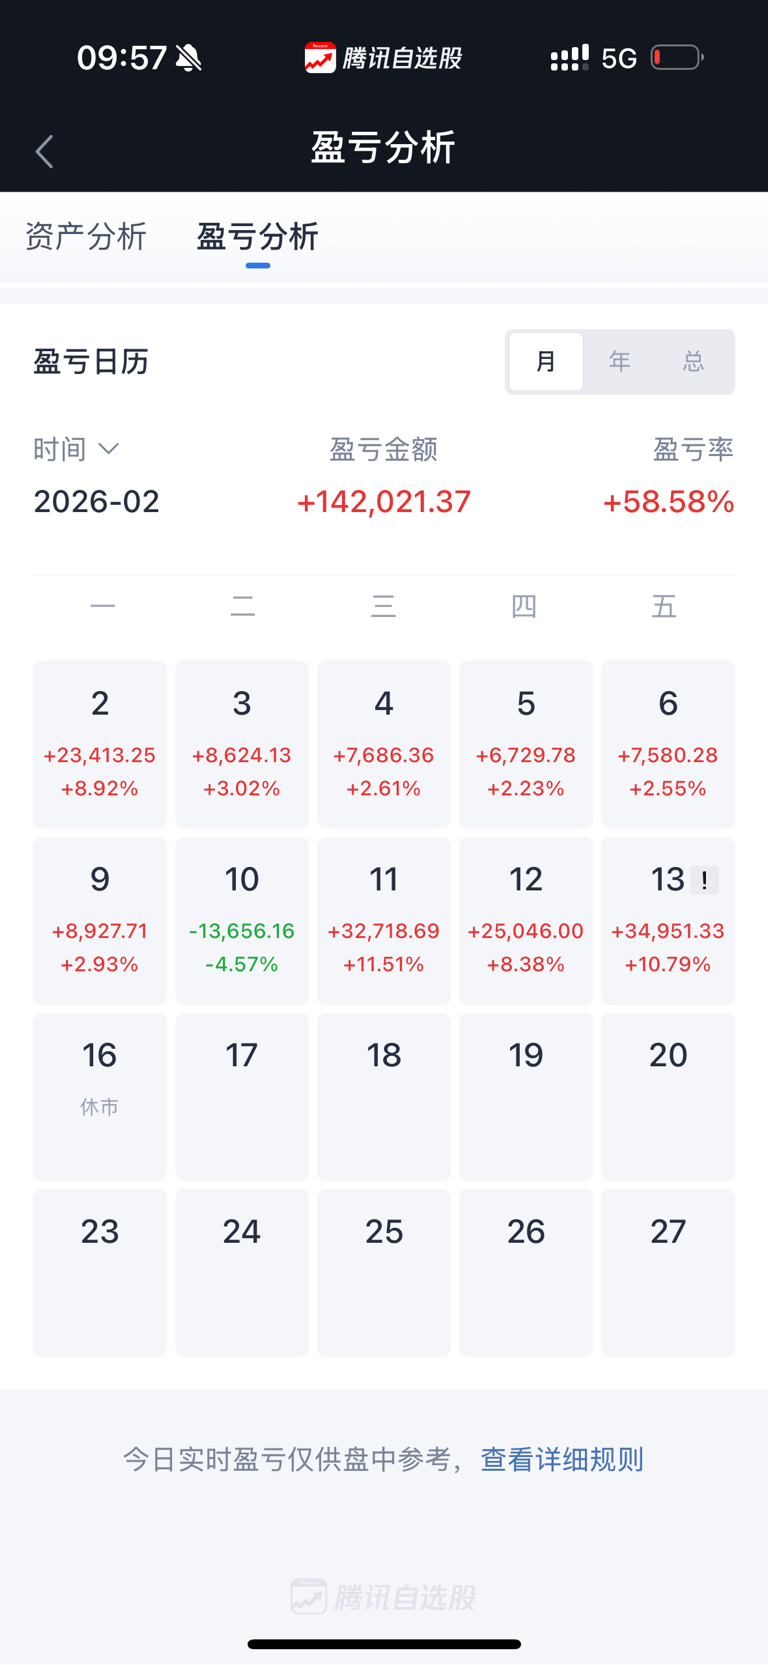Tap the exclamation icon on day 13
This screenshot has height=1665, width=769.
coord(704,880)
